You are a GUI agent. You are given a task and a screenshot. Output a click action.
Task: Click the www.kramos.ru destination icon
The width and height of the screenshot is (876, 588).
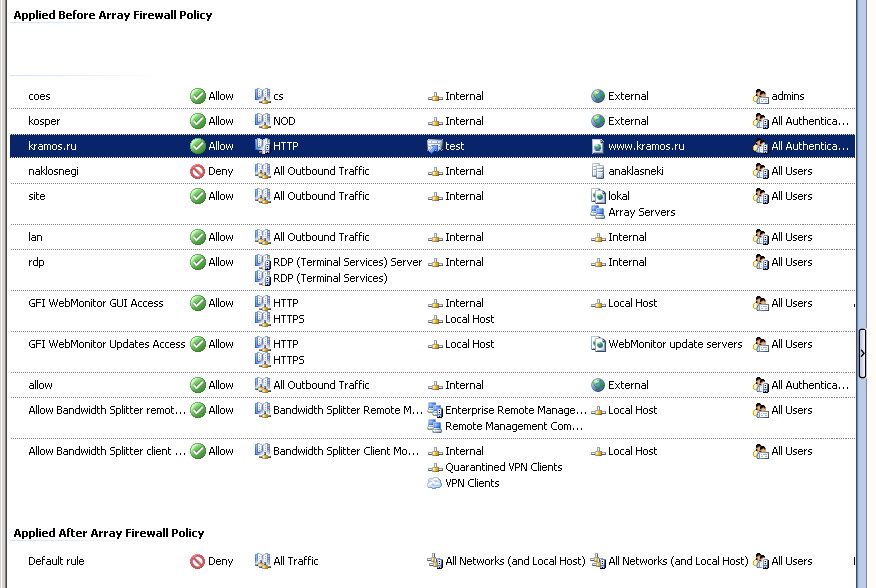pos(598,146)
